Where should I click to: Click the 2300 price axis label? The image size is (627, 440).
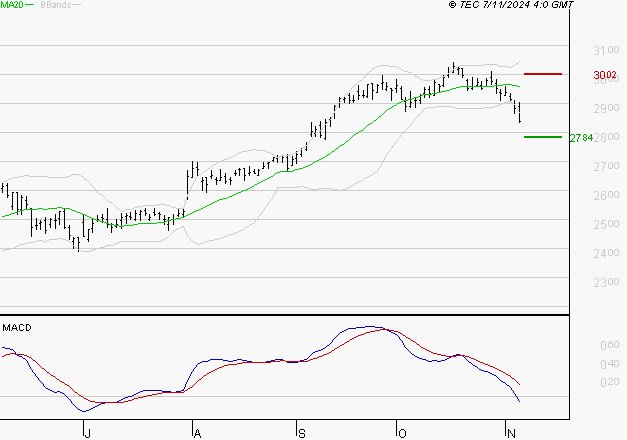(606, 282)
